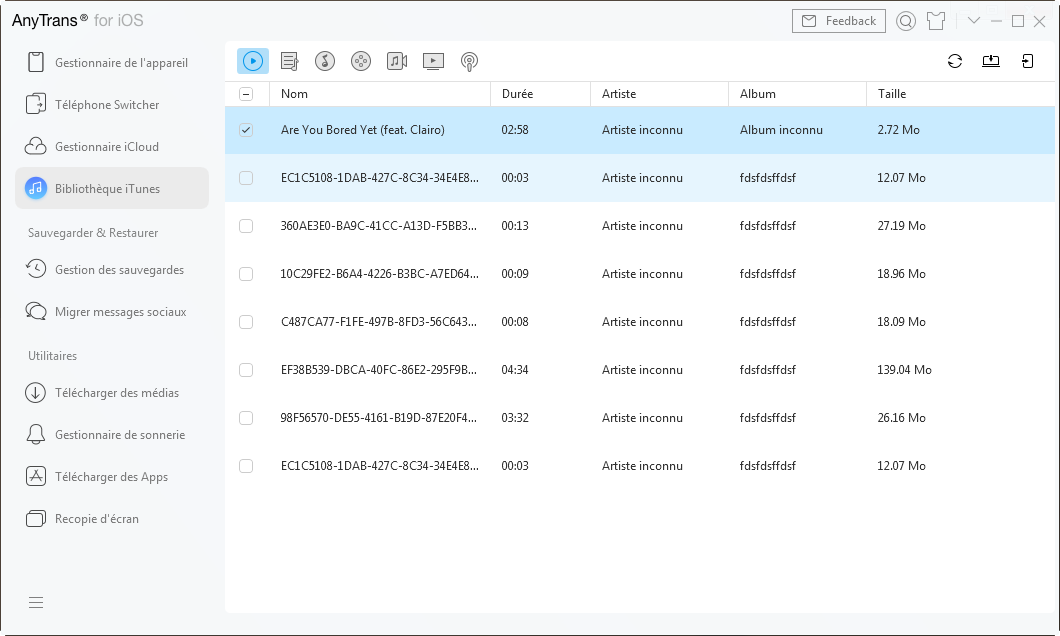Uncheck the Are You Bored Yet checkbox
Viewport: 1060px width, 636px height.
[x=246, y=130]
